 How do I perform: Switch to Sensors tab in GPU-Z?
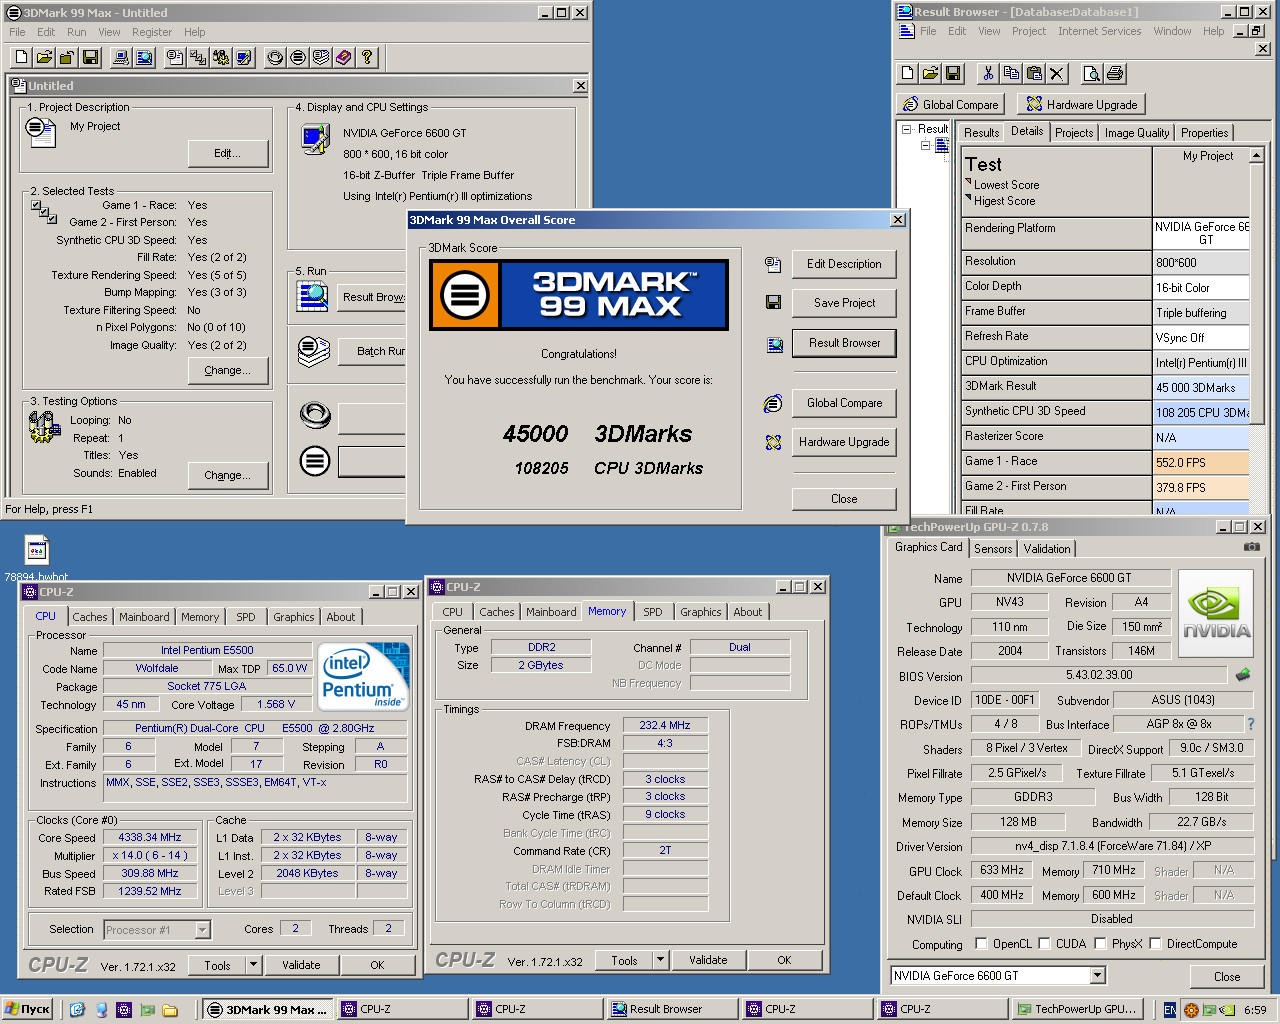993,549
